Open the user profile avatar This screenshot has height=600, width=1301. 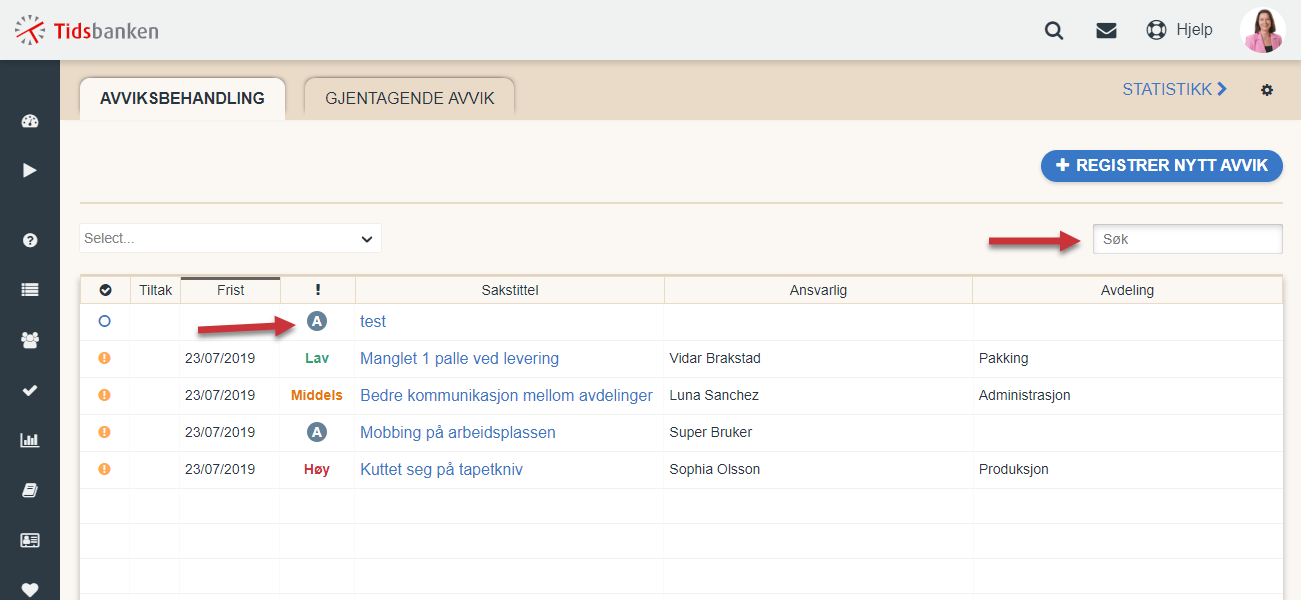coord(1262,30)
